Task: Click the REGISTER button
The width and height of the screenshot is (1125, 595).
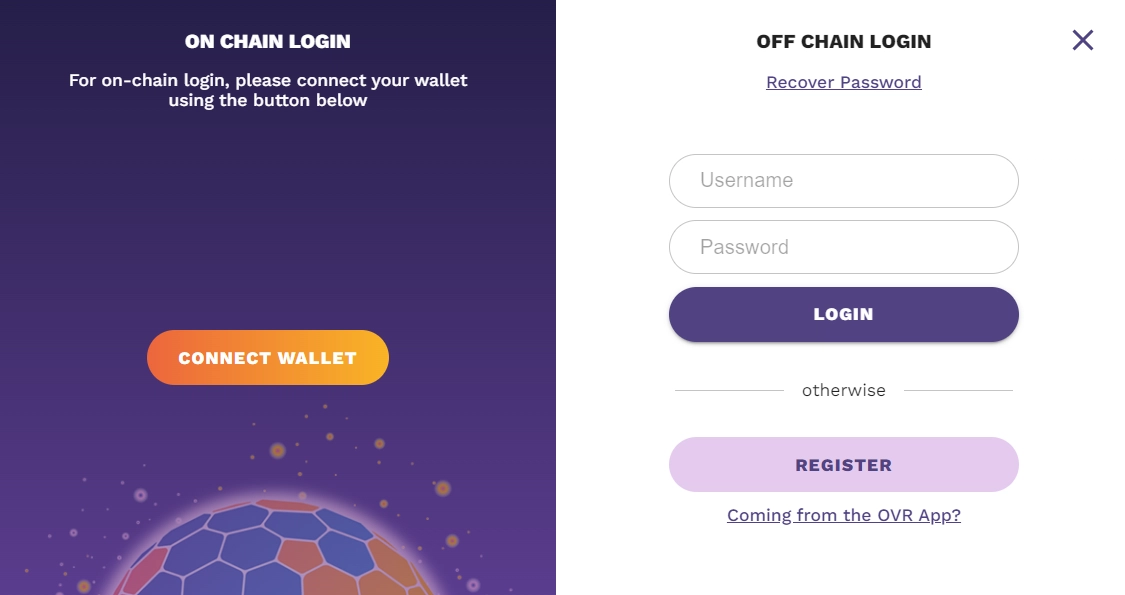Action: [x=843, y=465]
